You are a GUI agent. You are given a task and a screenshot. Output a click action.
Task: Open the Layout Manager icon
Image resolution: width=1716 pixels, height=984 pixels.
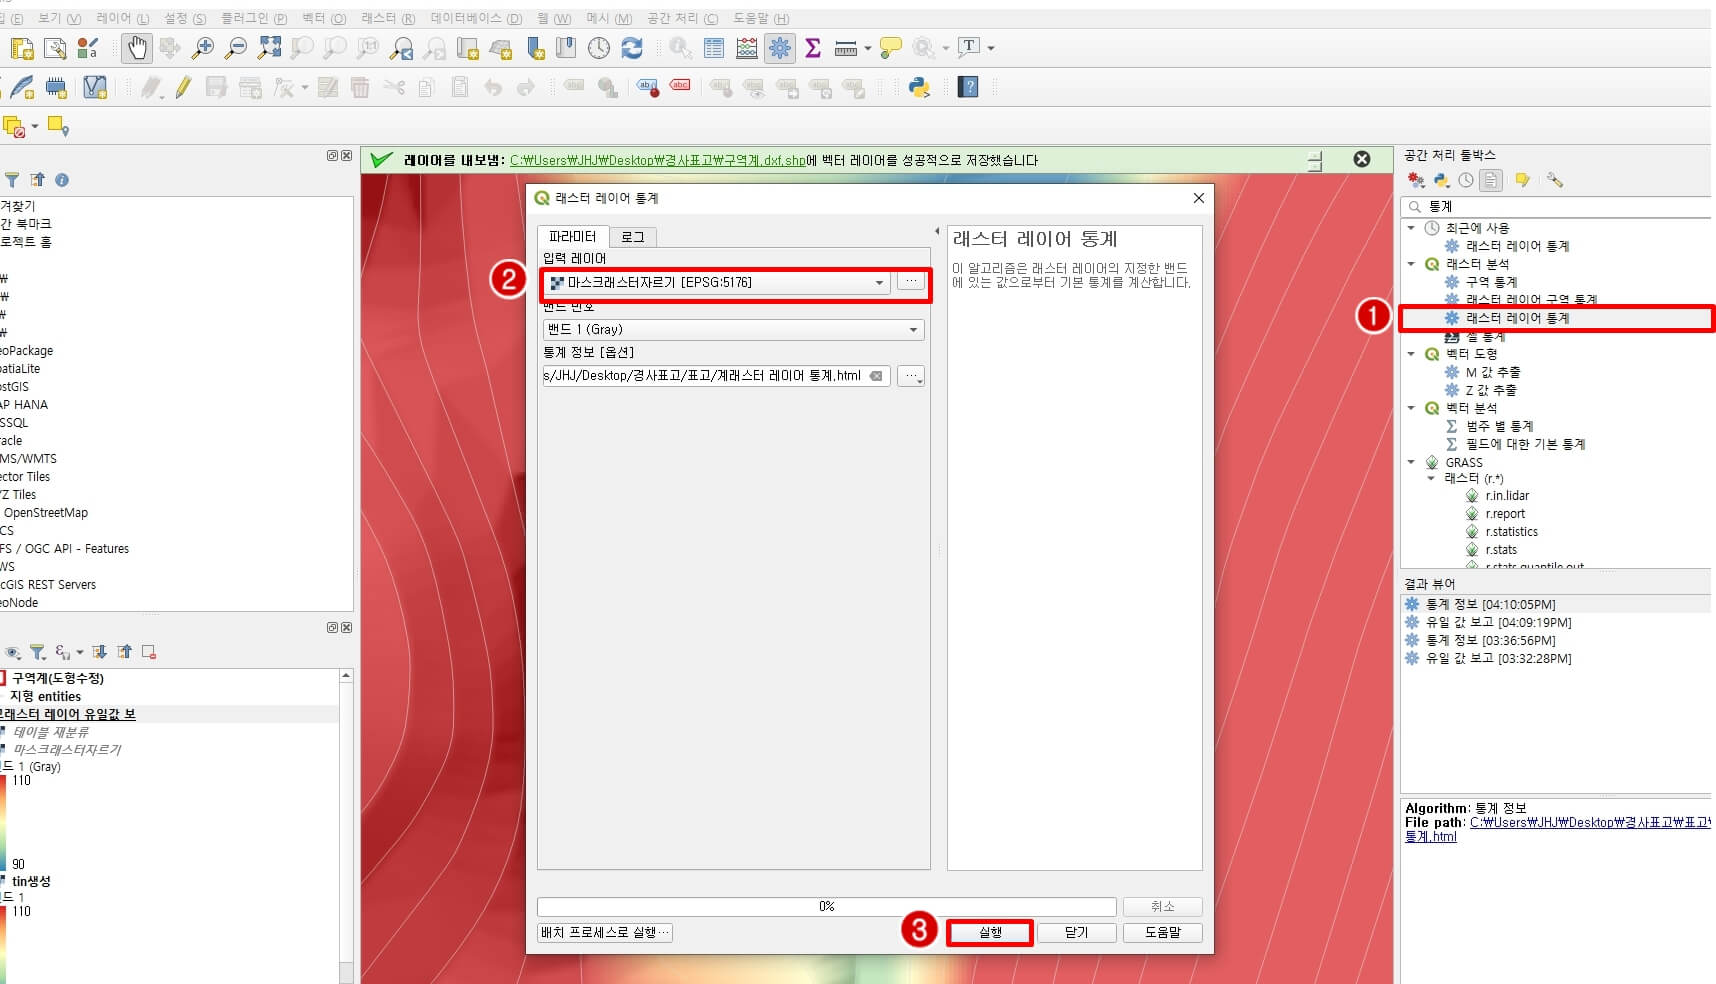pyautogui.click(x=55, y=48)
